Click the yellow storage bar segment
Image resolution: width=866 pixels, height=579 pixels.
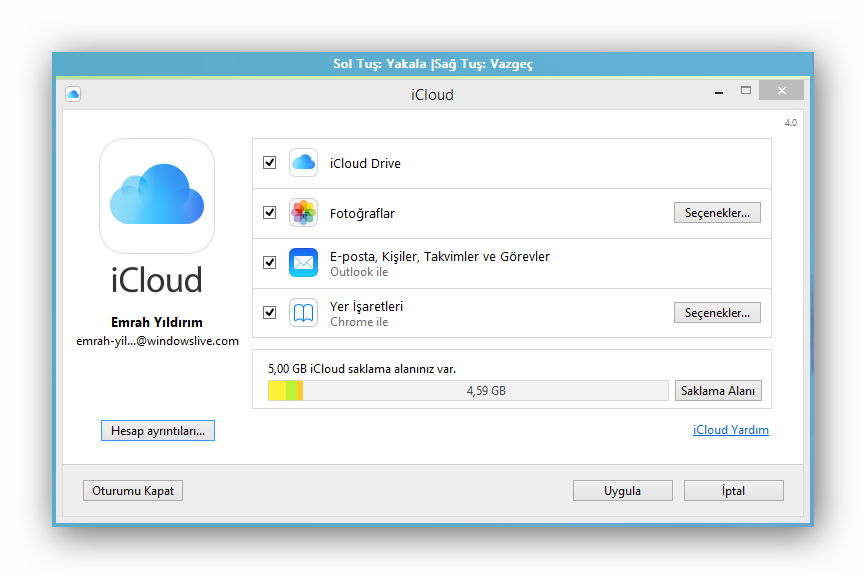click(277, 391)
